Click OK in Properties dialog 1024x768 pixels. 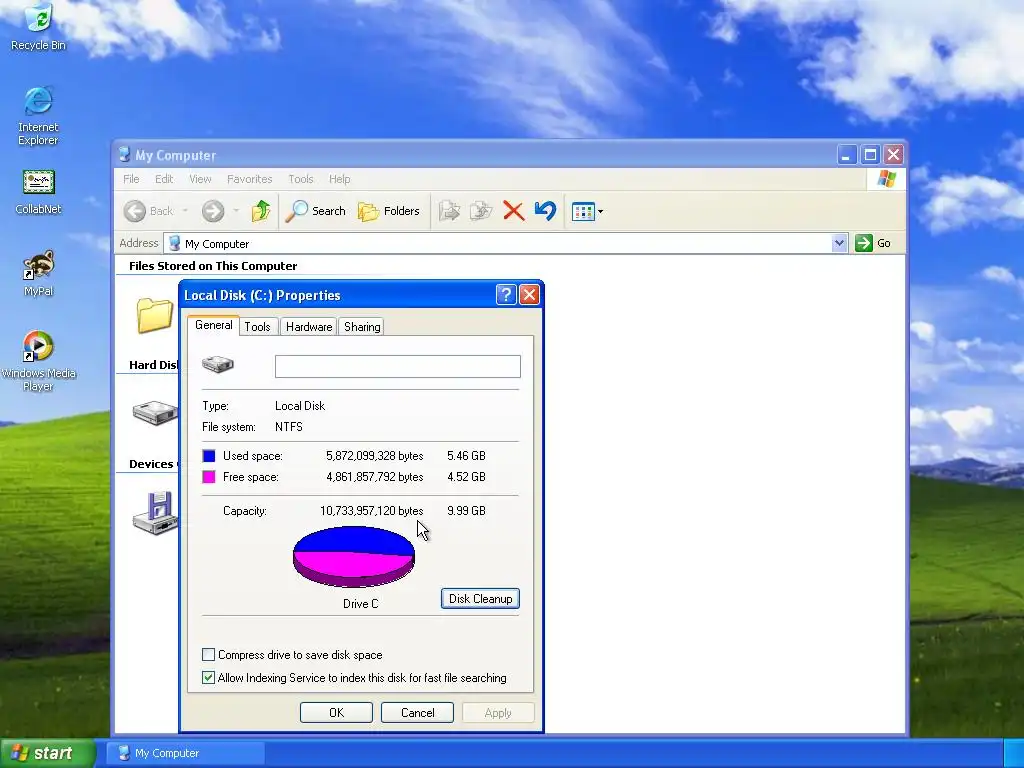pos(336,712)
